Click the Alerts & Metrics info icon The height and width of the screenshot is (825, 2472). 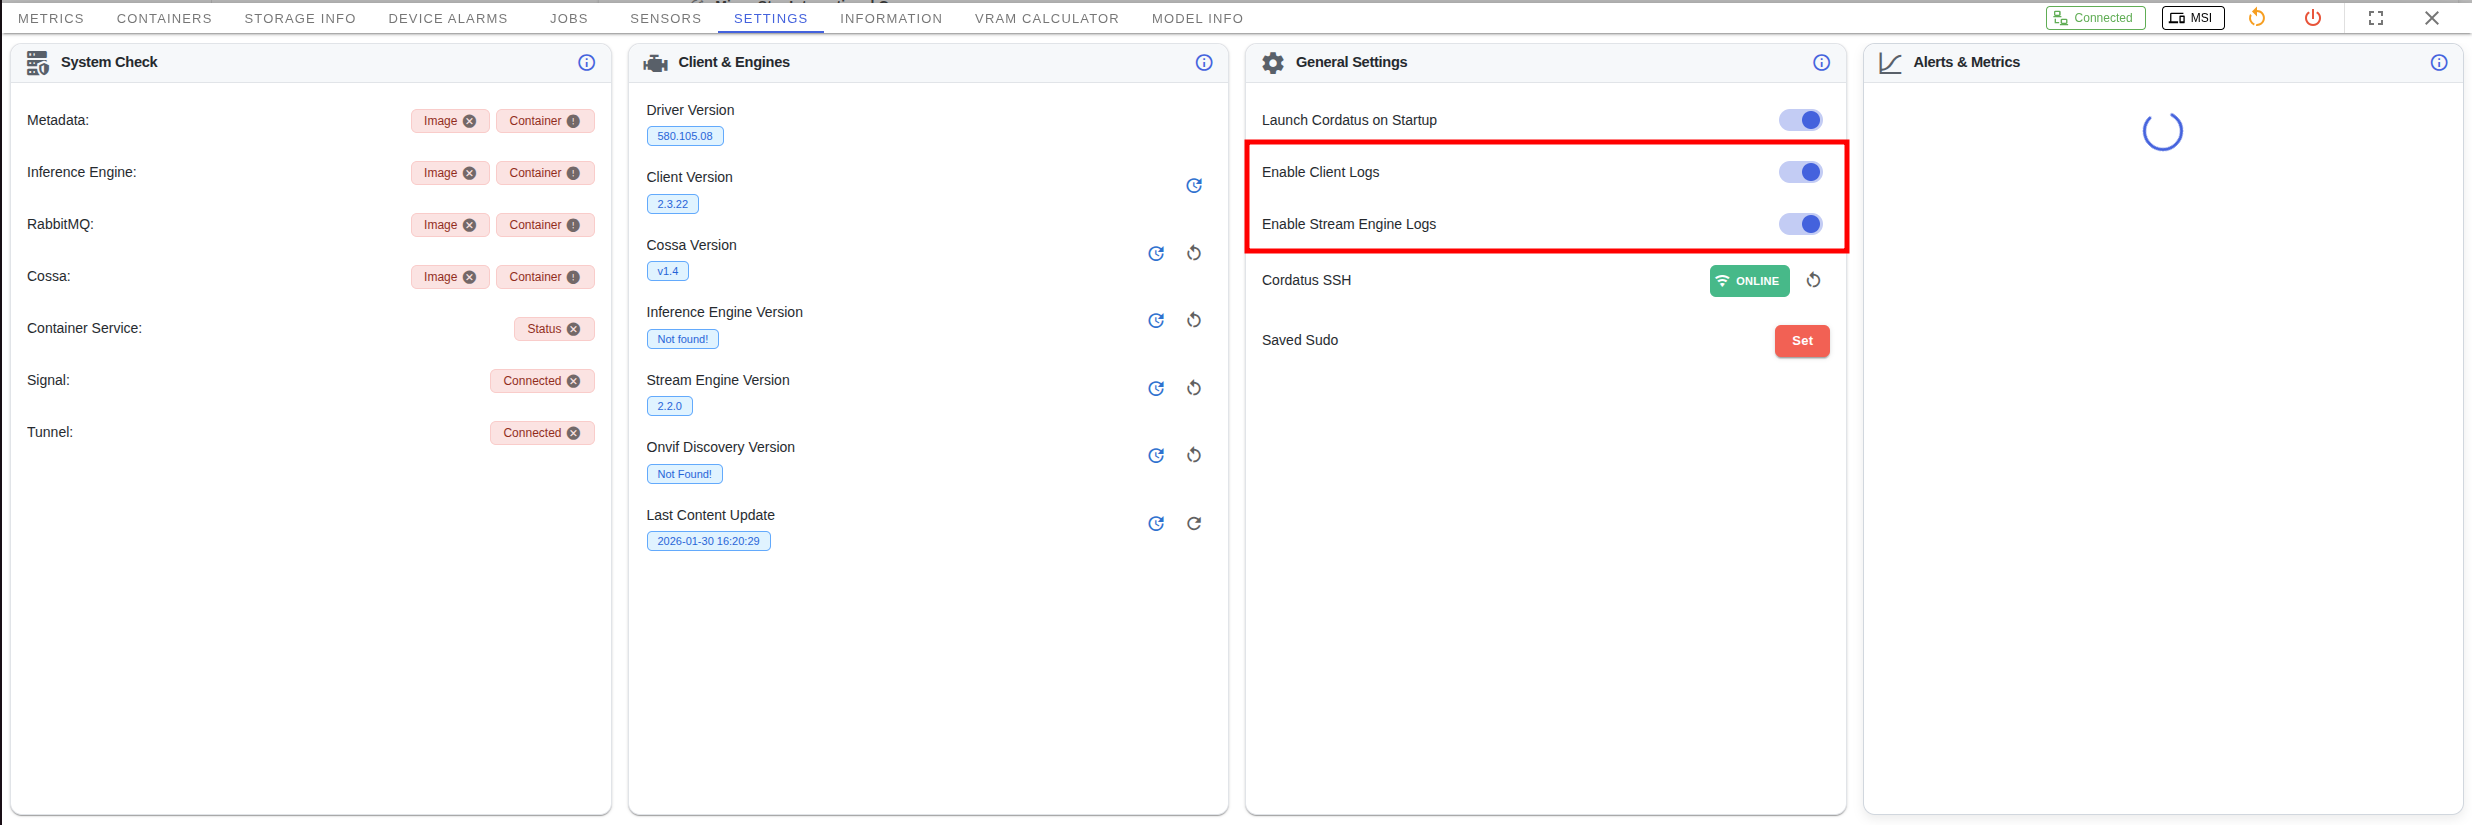(2439, 63)
